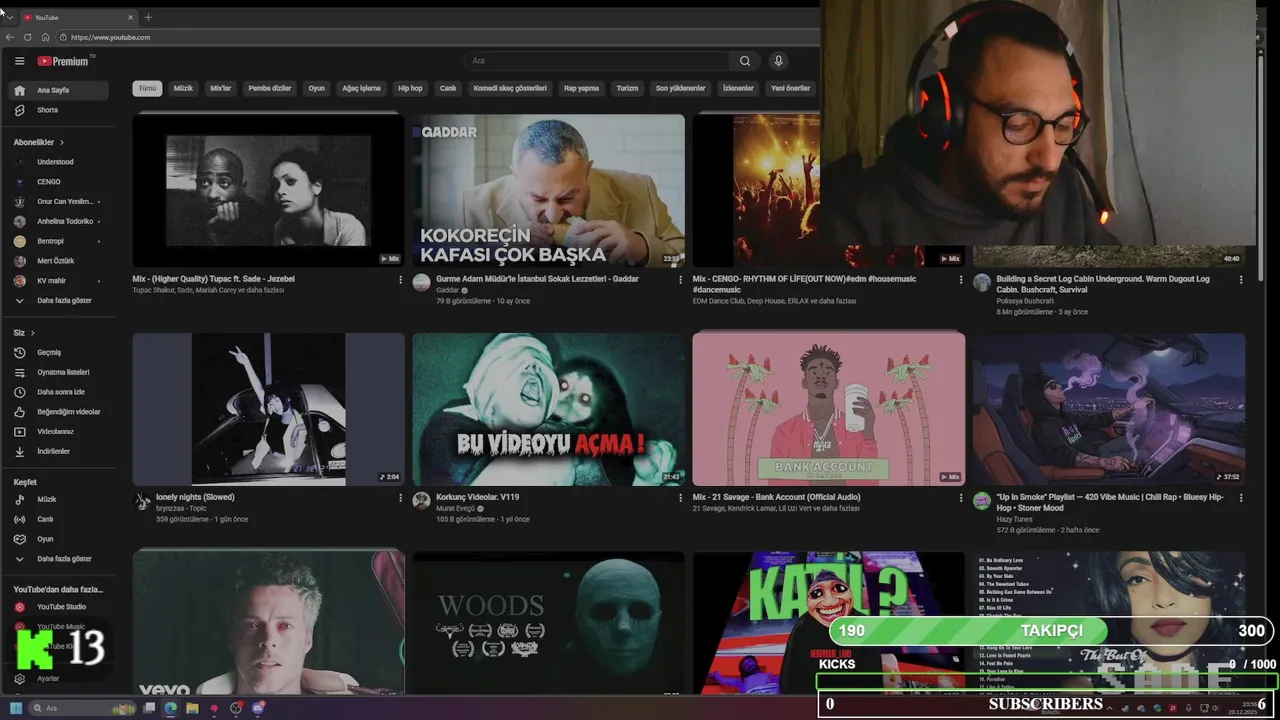
Task: Open Task View on the taskbar
Action: coord(149,708)
